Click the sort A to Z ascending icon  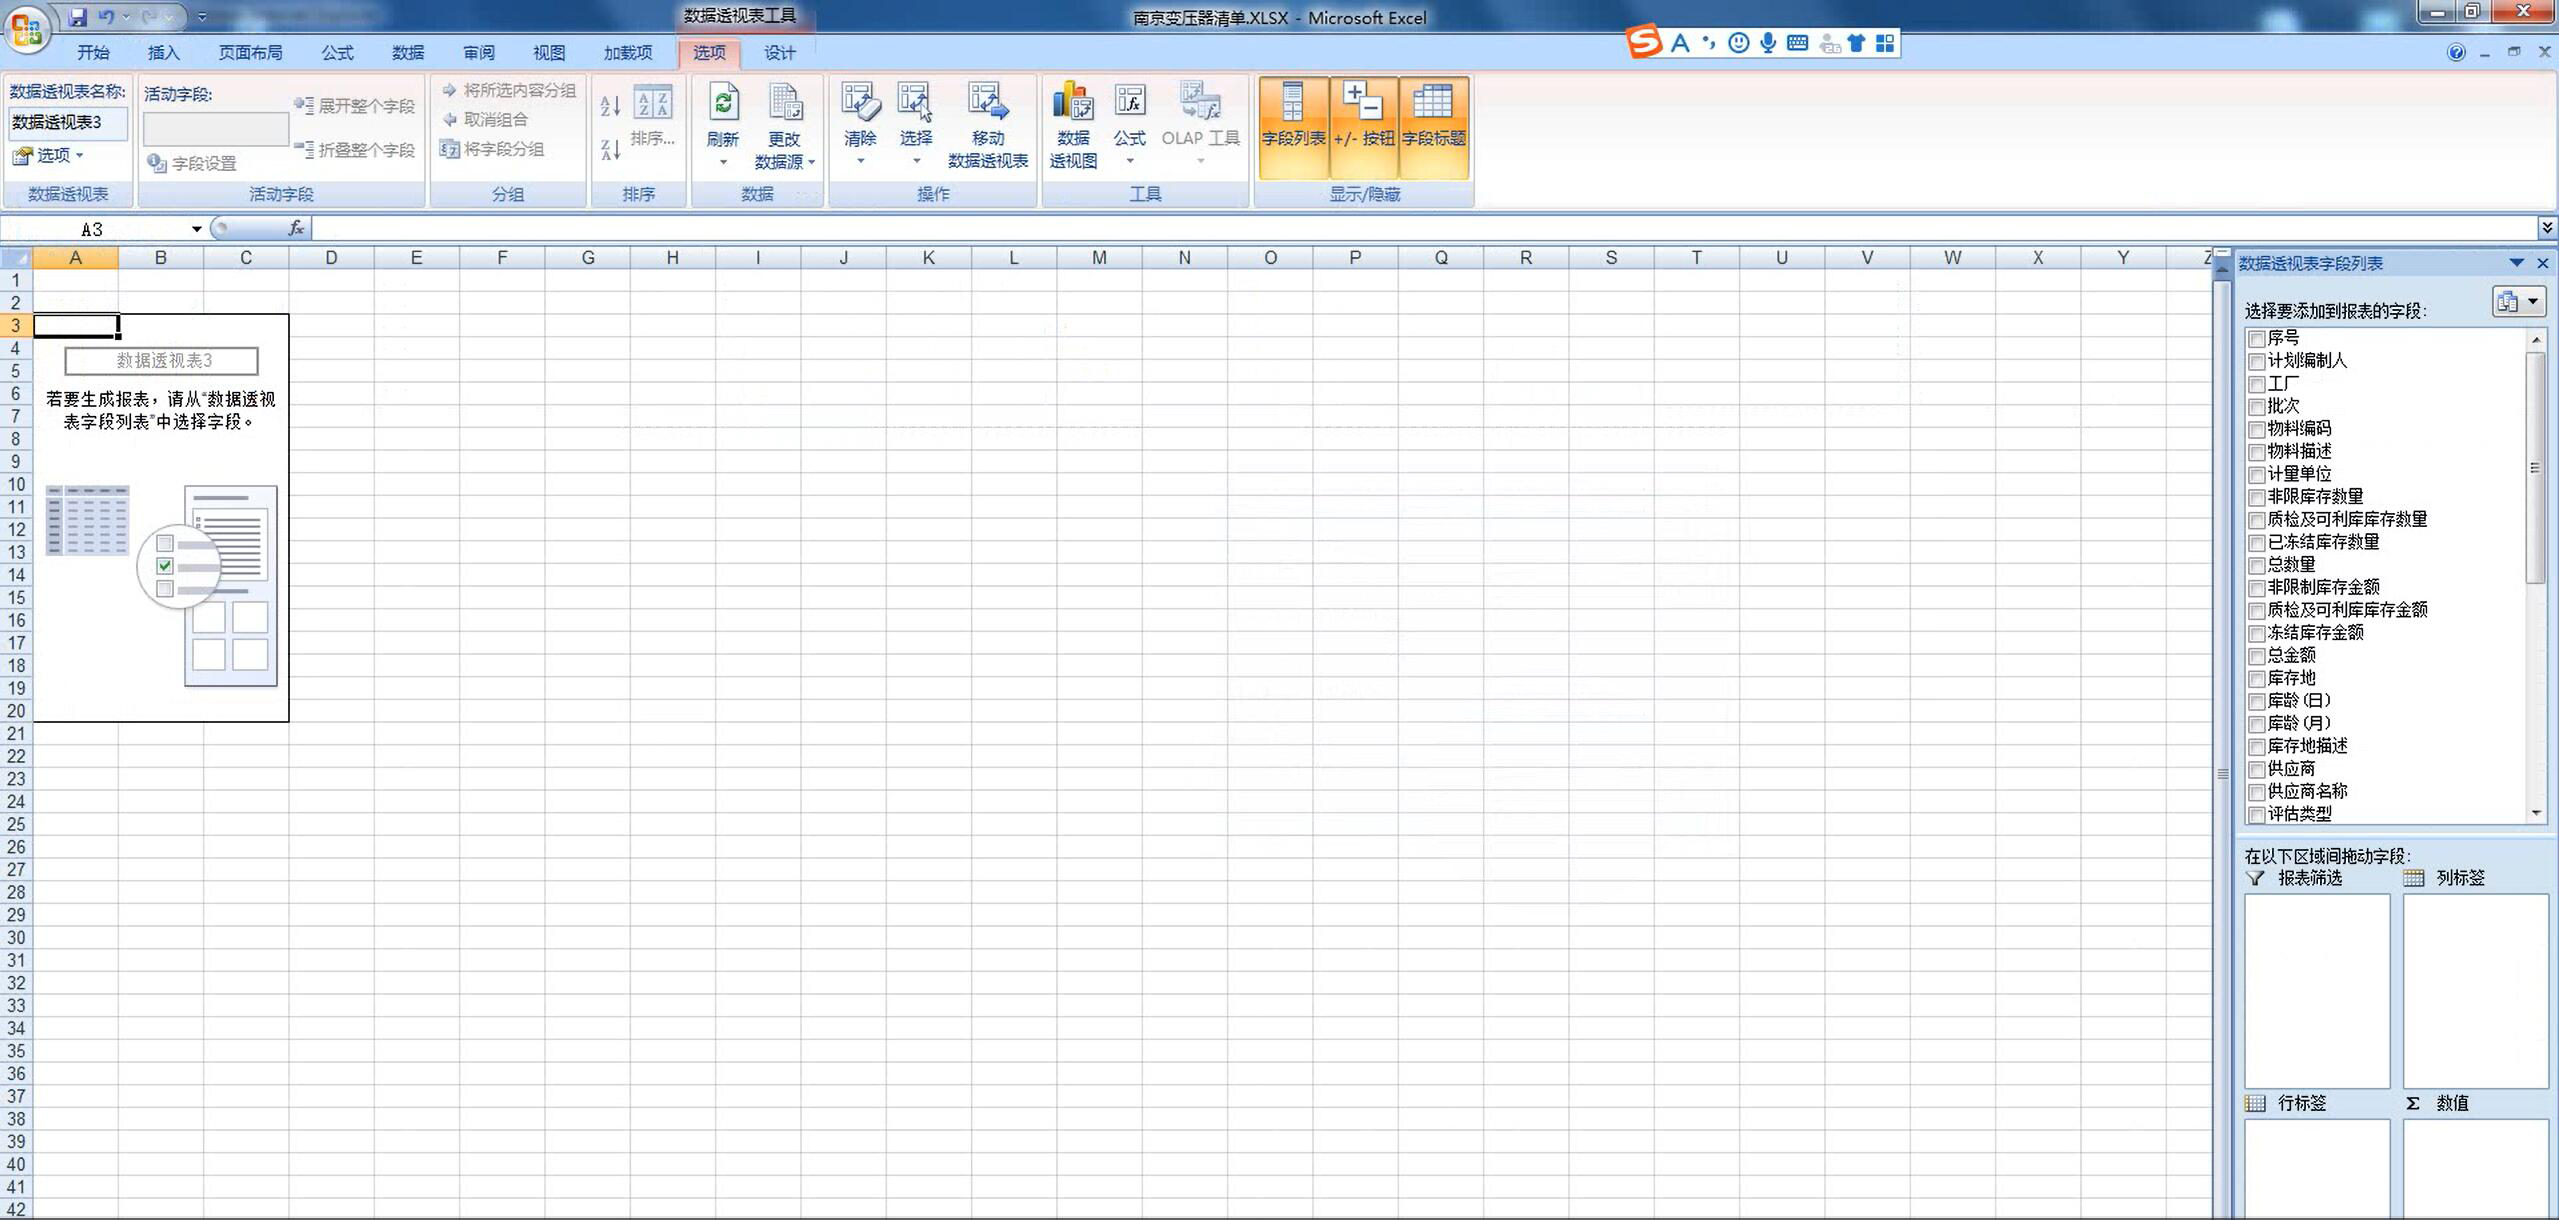610,105
